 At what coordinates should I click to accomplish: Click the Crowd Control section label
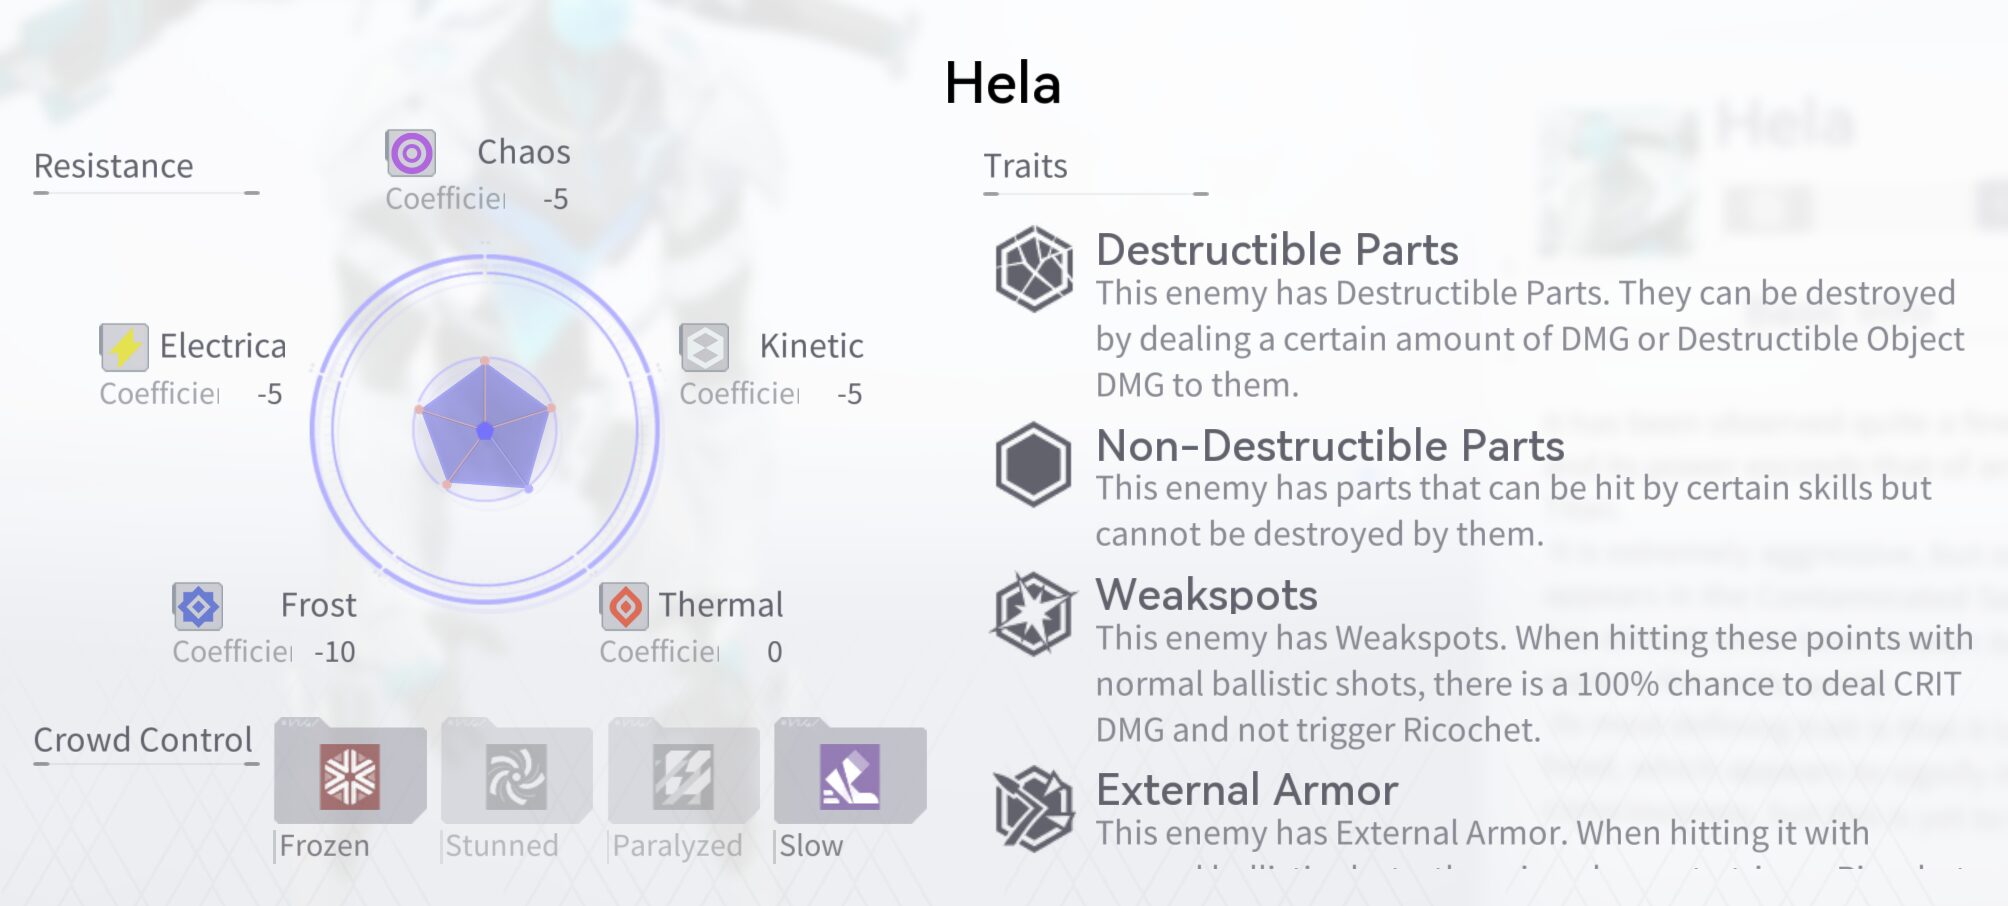[143, 740]
